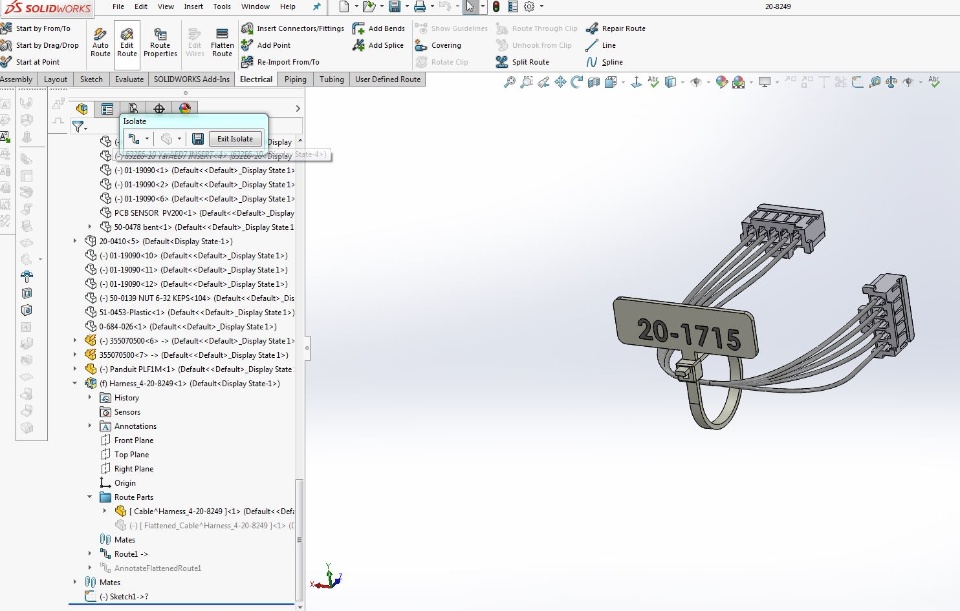Open the Insert menu

[x=193, y=6]
